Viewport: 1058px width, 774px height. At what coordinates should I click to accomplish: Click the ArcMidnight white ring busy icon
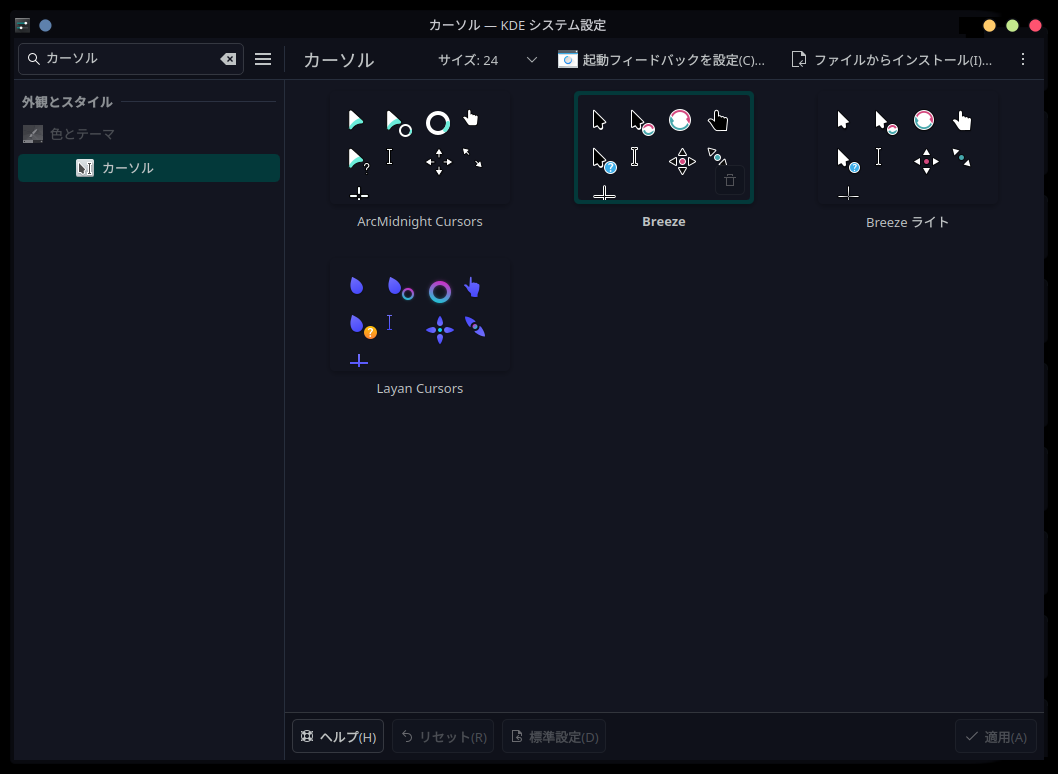438,123
